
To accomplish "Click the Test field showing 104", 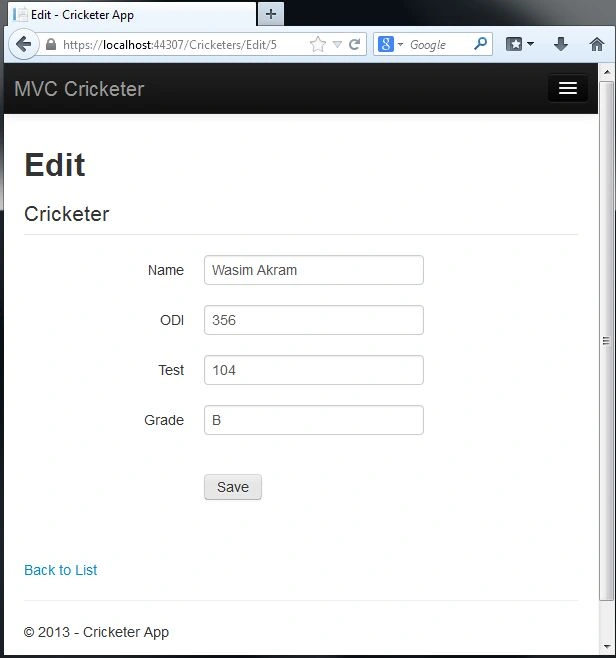I will point(313,370).
